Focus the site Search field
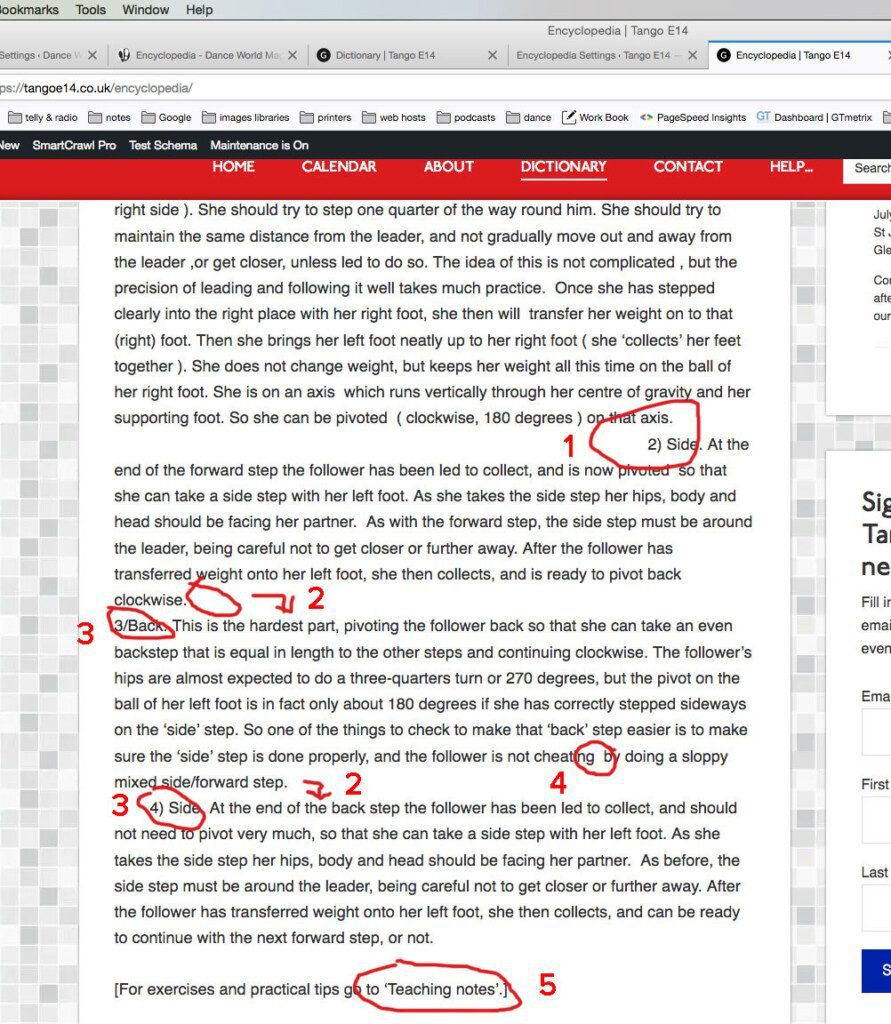 pos(867,168)
